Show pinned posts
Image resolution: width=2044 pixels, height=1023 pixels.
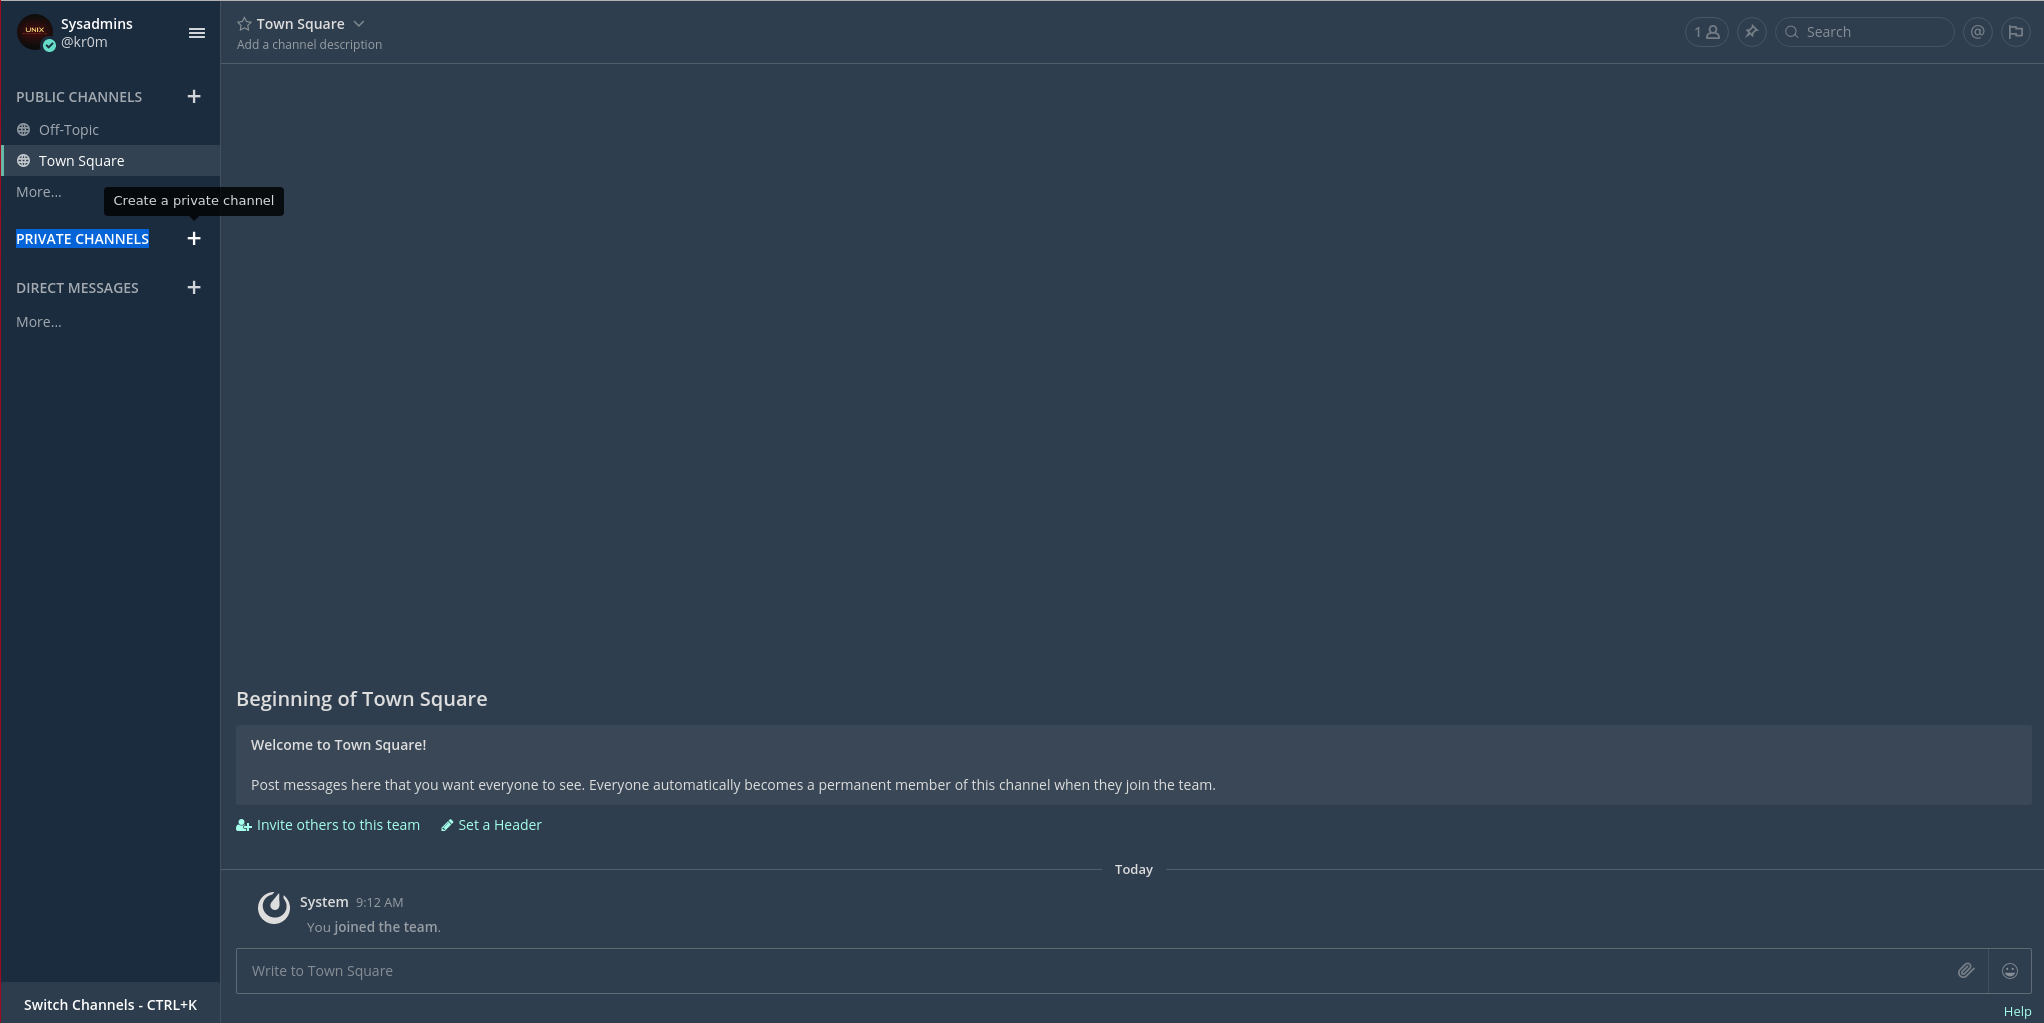1751,32
